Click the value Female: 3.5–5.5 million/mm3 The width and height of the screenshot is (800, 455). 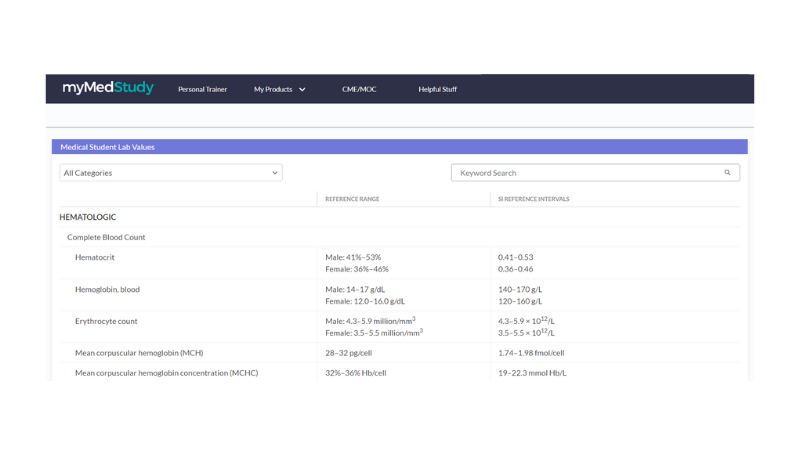coord(374,333)
